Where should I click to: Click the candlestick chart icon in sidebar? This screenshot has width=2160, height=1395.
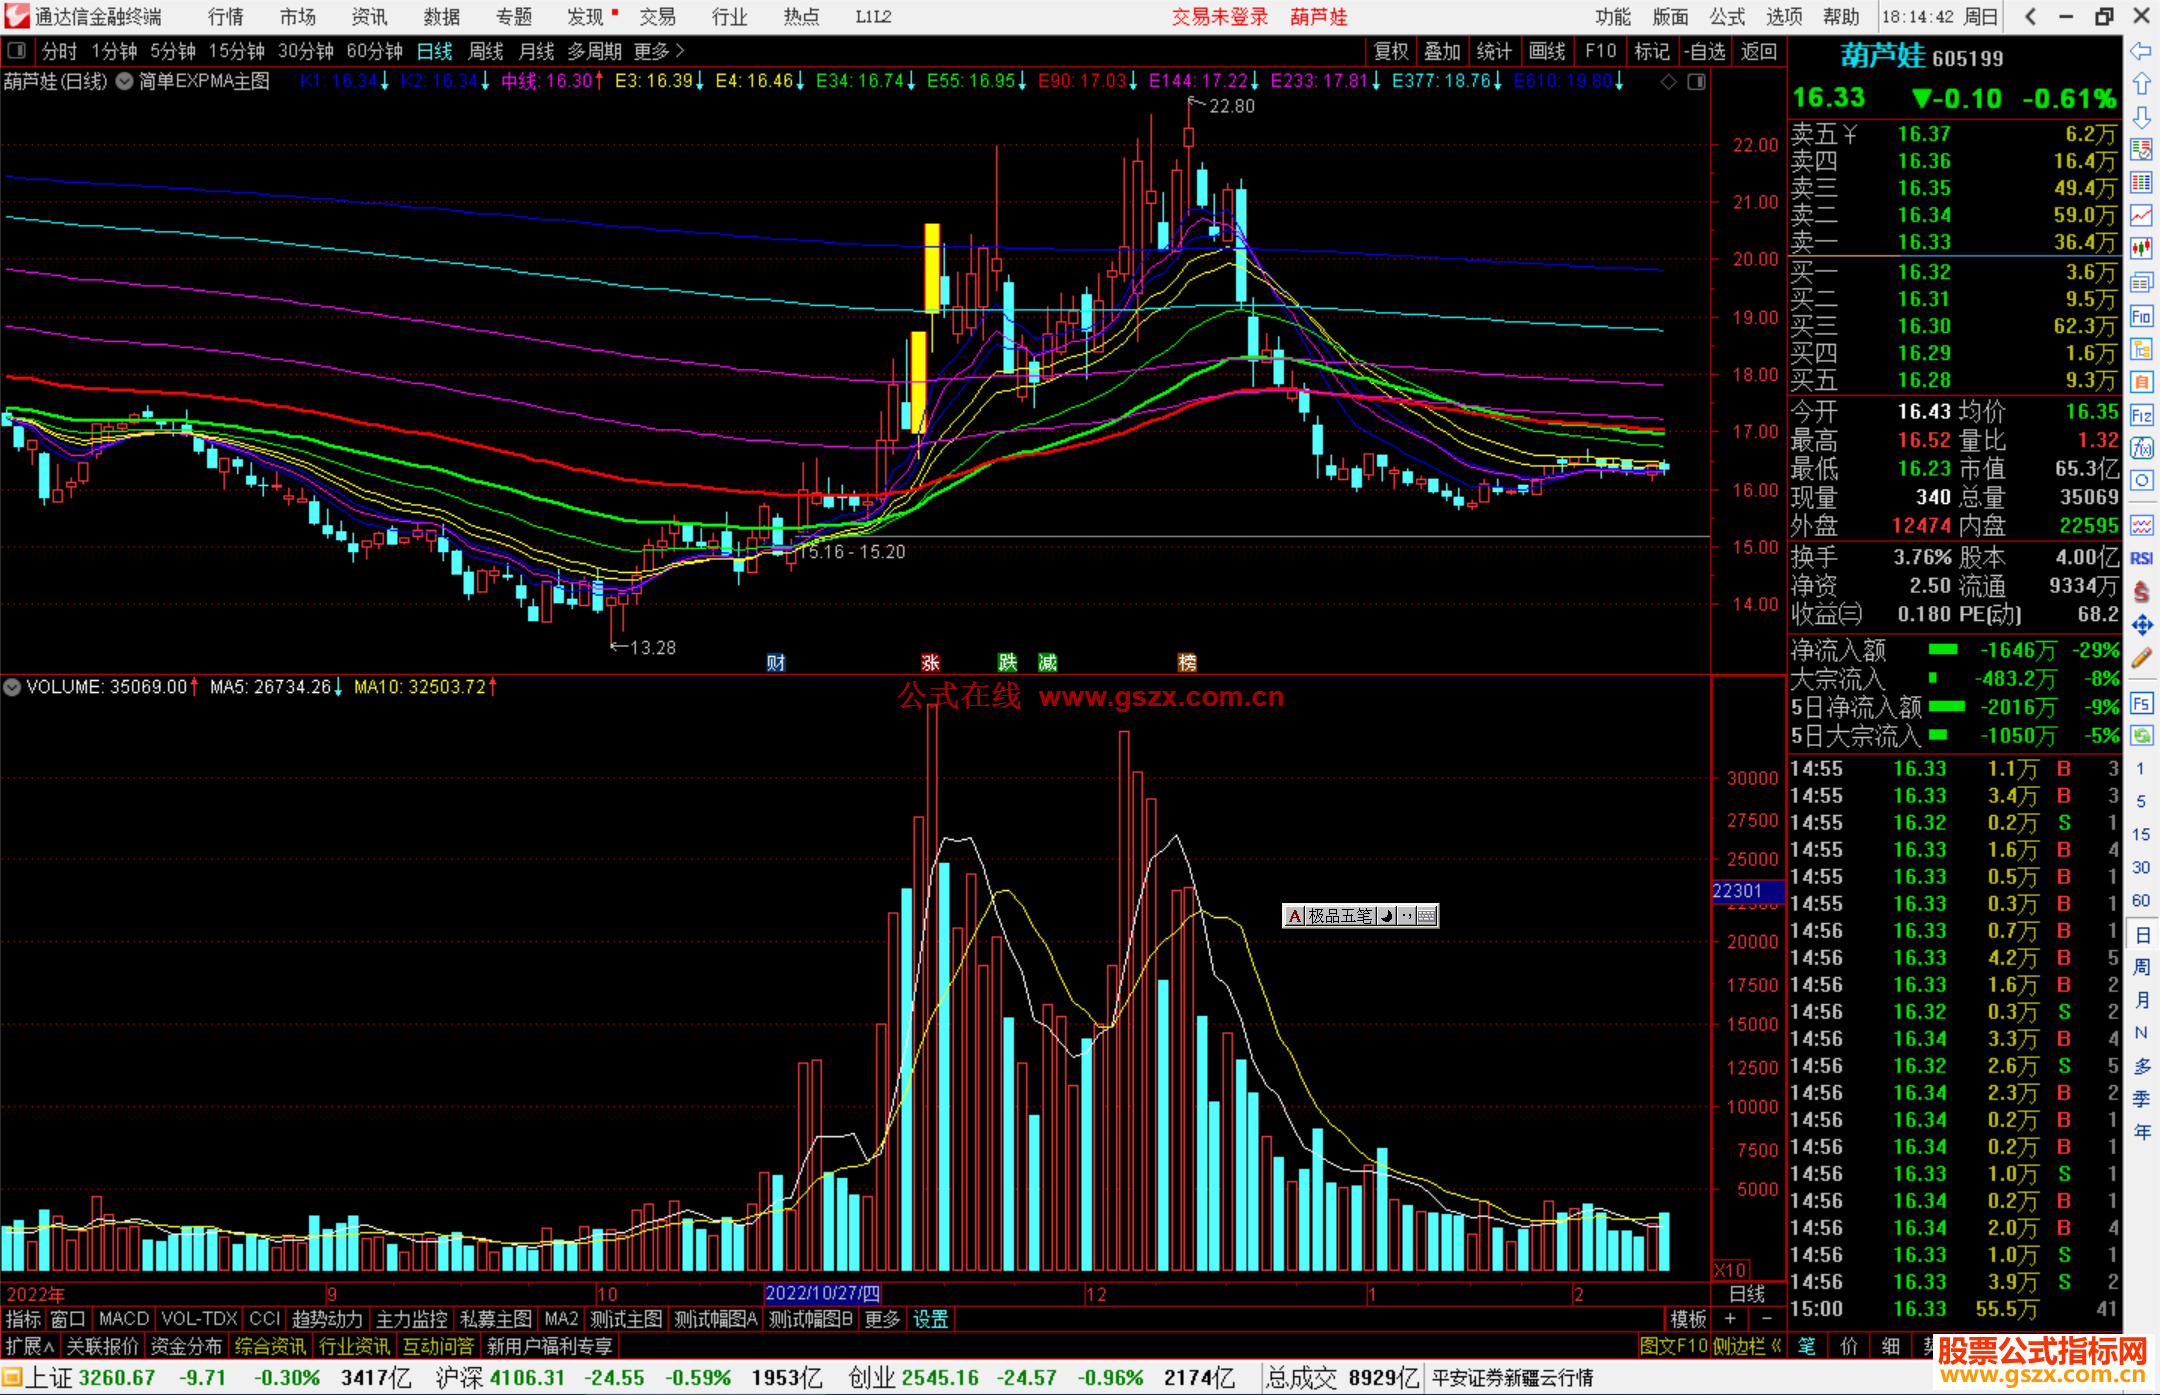[x=2141, y=248]
